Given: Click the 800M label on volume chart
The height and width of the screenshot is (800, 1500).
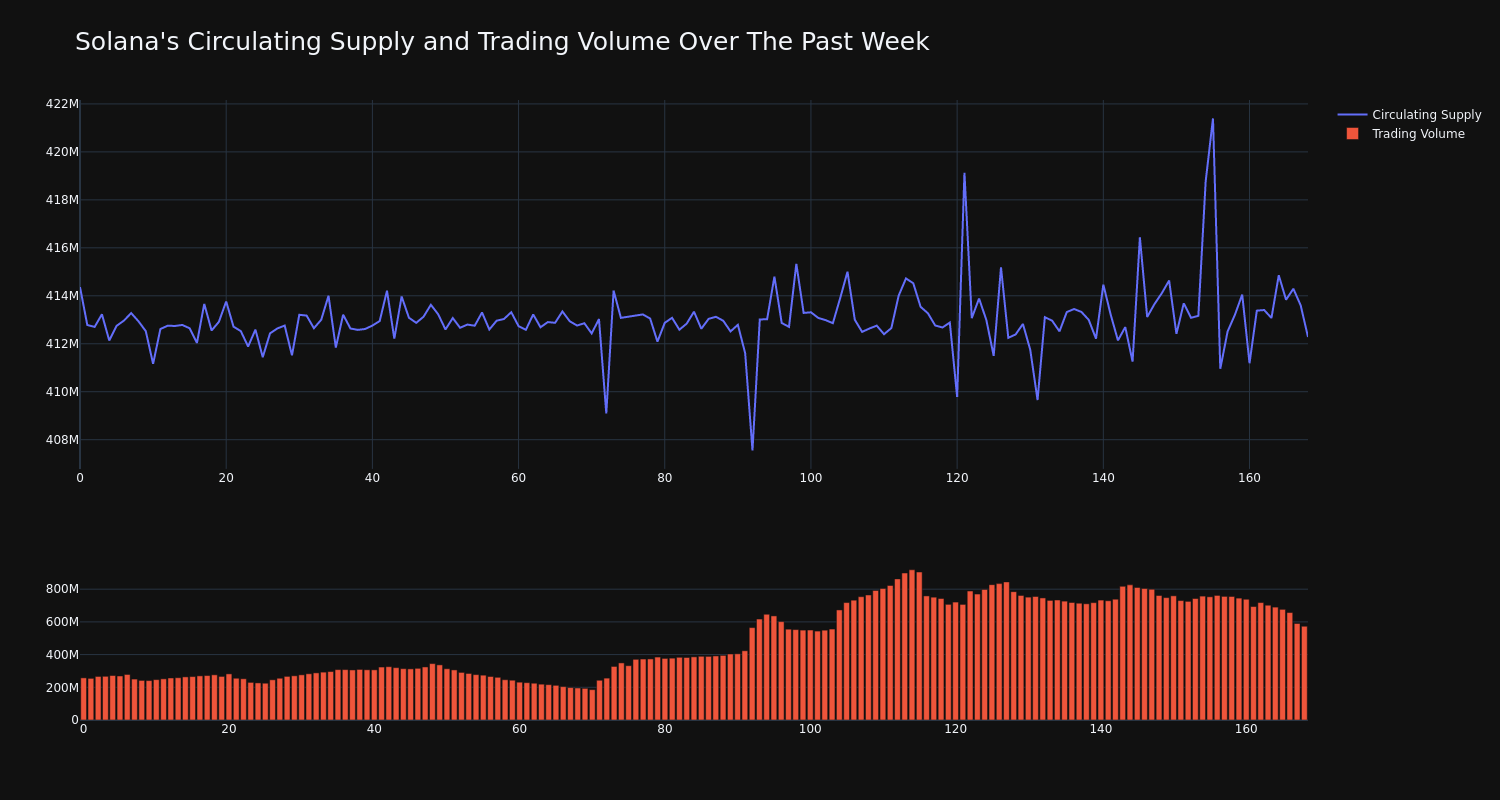Looking at the screenshot, I should [62, 589].
